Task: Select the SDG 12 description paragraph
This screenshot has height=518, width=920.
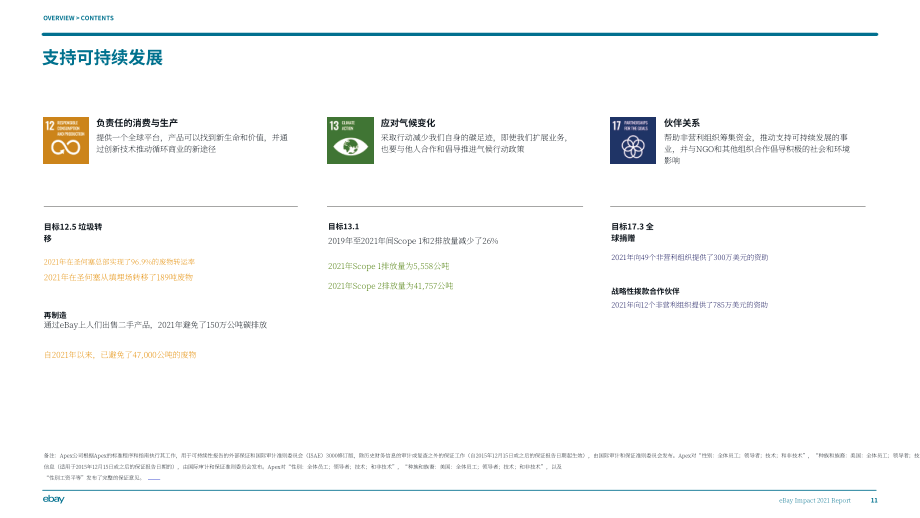Action: point(192,143)
